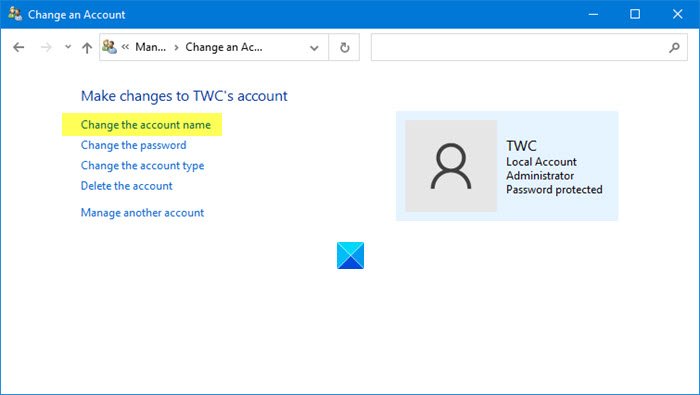The width and height of the screenshot is (700, 395).
Task: Minimize the Change an Account window
Action: tap(593, 14)
